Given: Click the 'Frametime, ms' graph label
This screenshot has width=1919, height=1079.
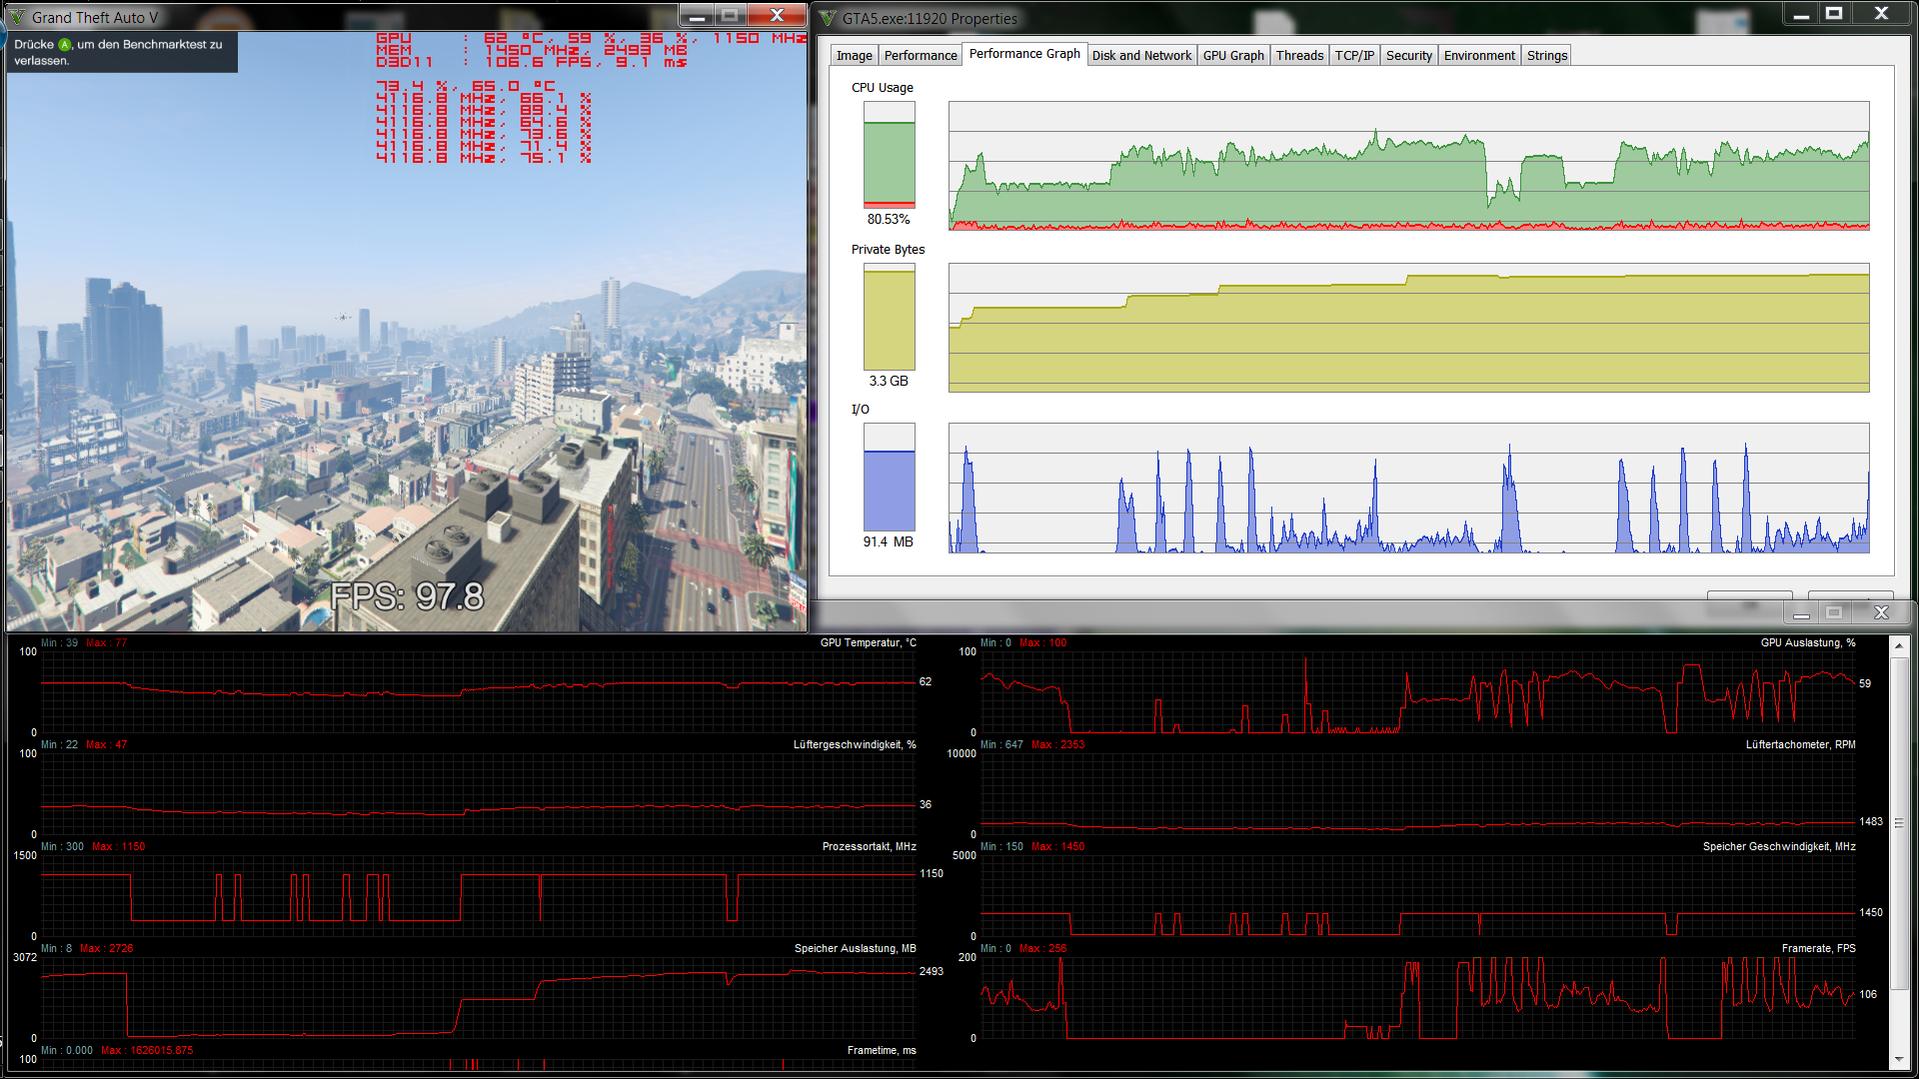Looking at the screenshot, I should coord(881,1051).
